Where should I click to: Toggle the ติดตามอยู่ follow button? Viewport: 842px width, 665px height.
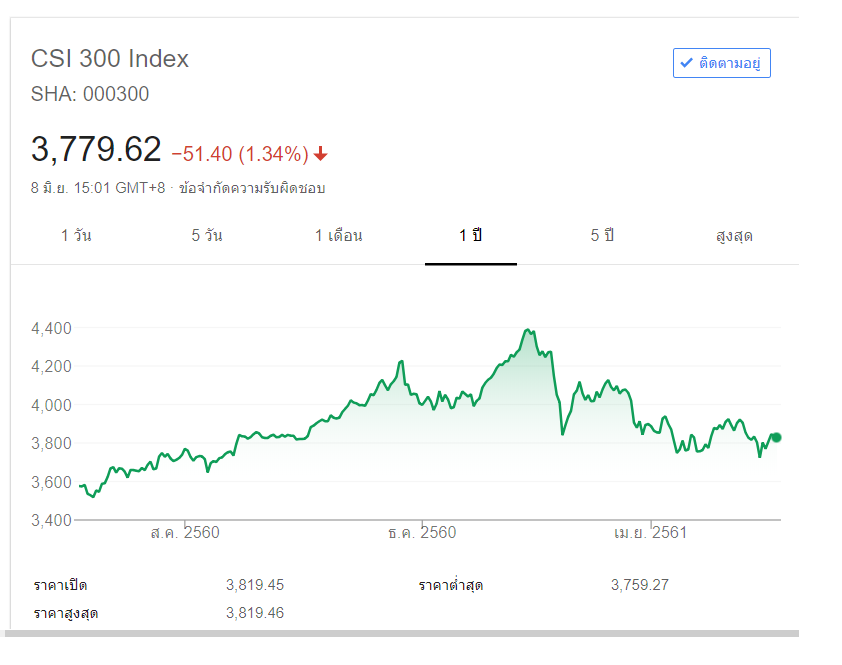click(x=721, y=63)
